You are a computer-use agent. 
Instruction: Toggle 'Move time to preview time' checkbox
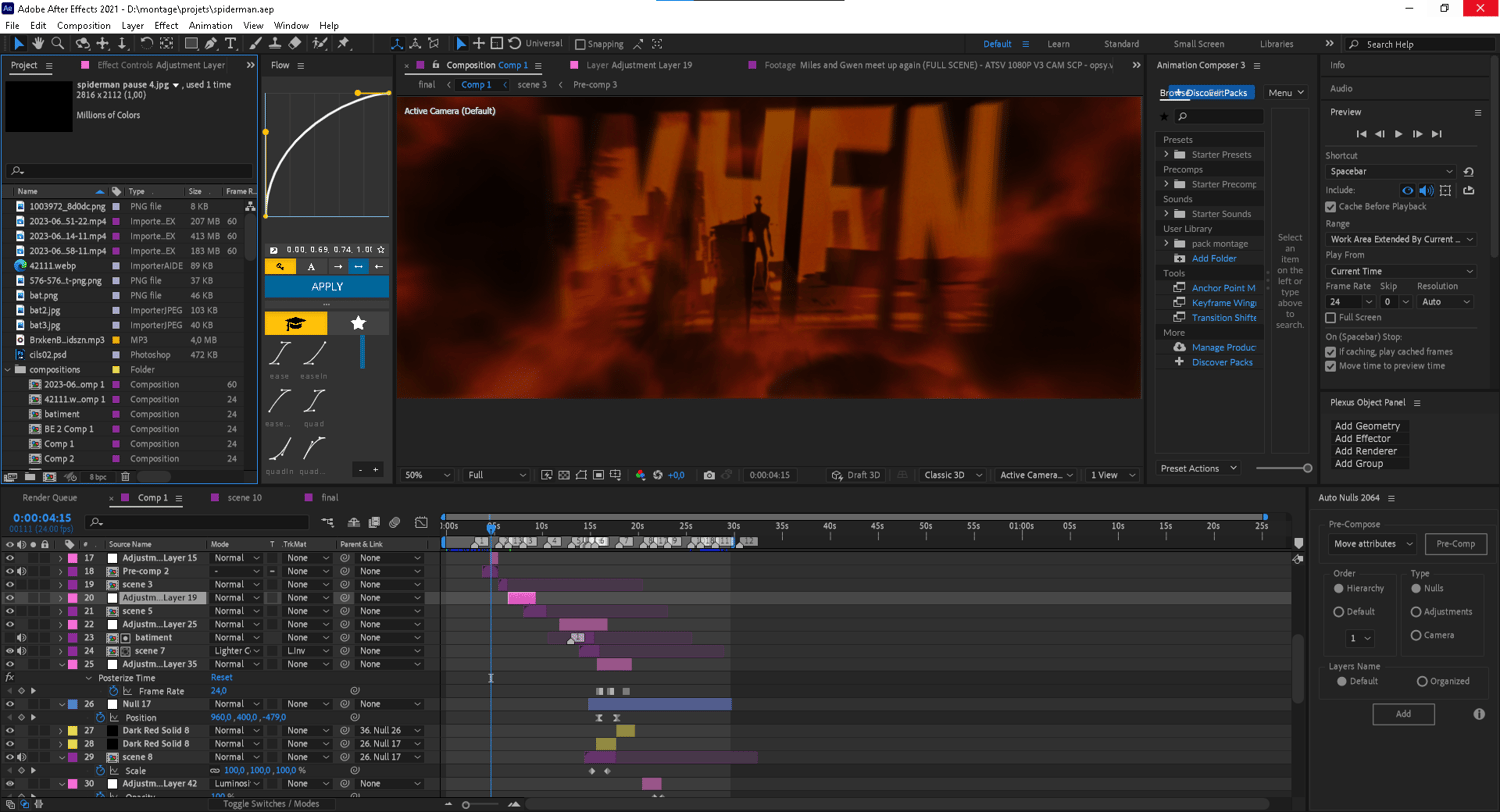pos(1330,366)
